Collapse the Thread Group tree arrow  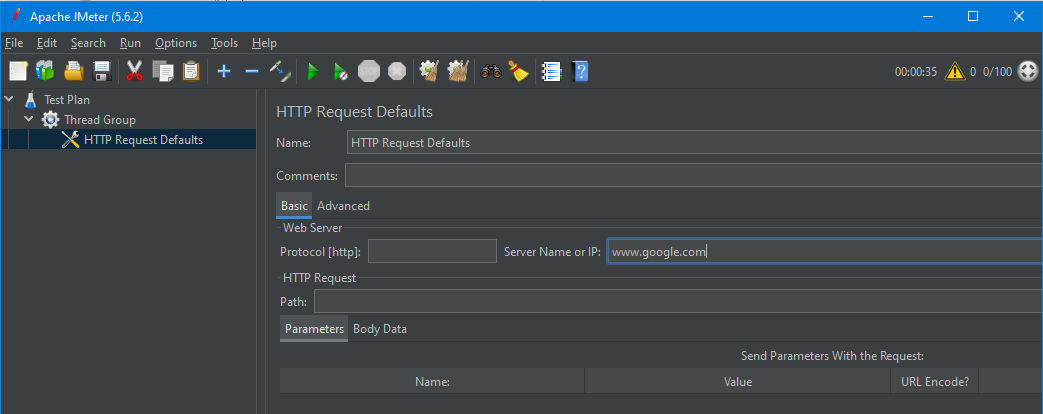point(29,120)
